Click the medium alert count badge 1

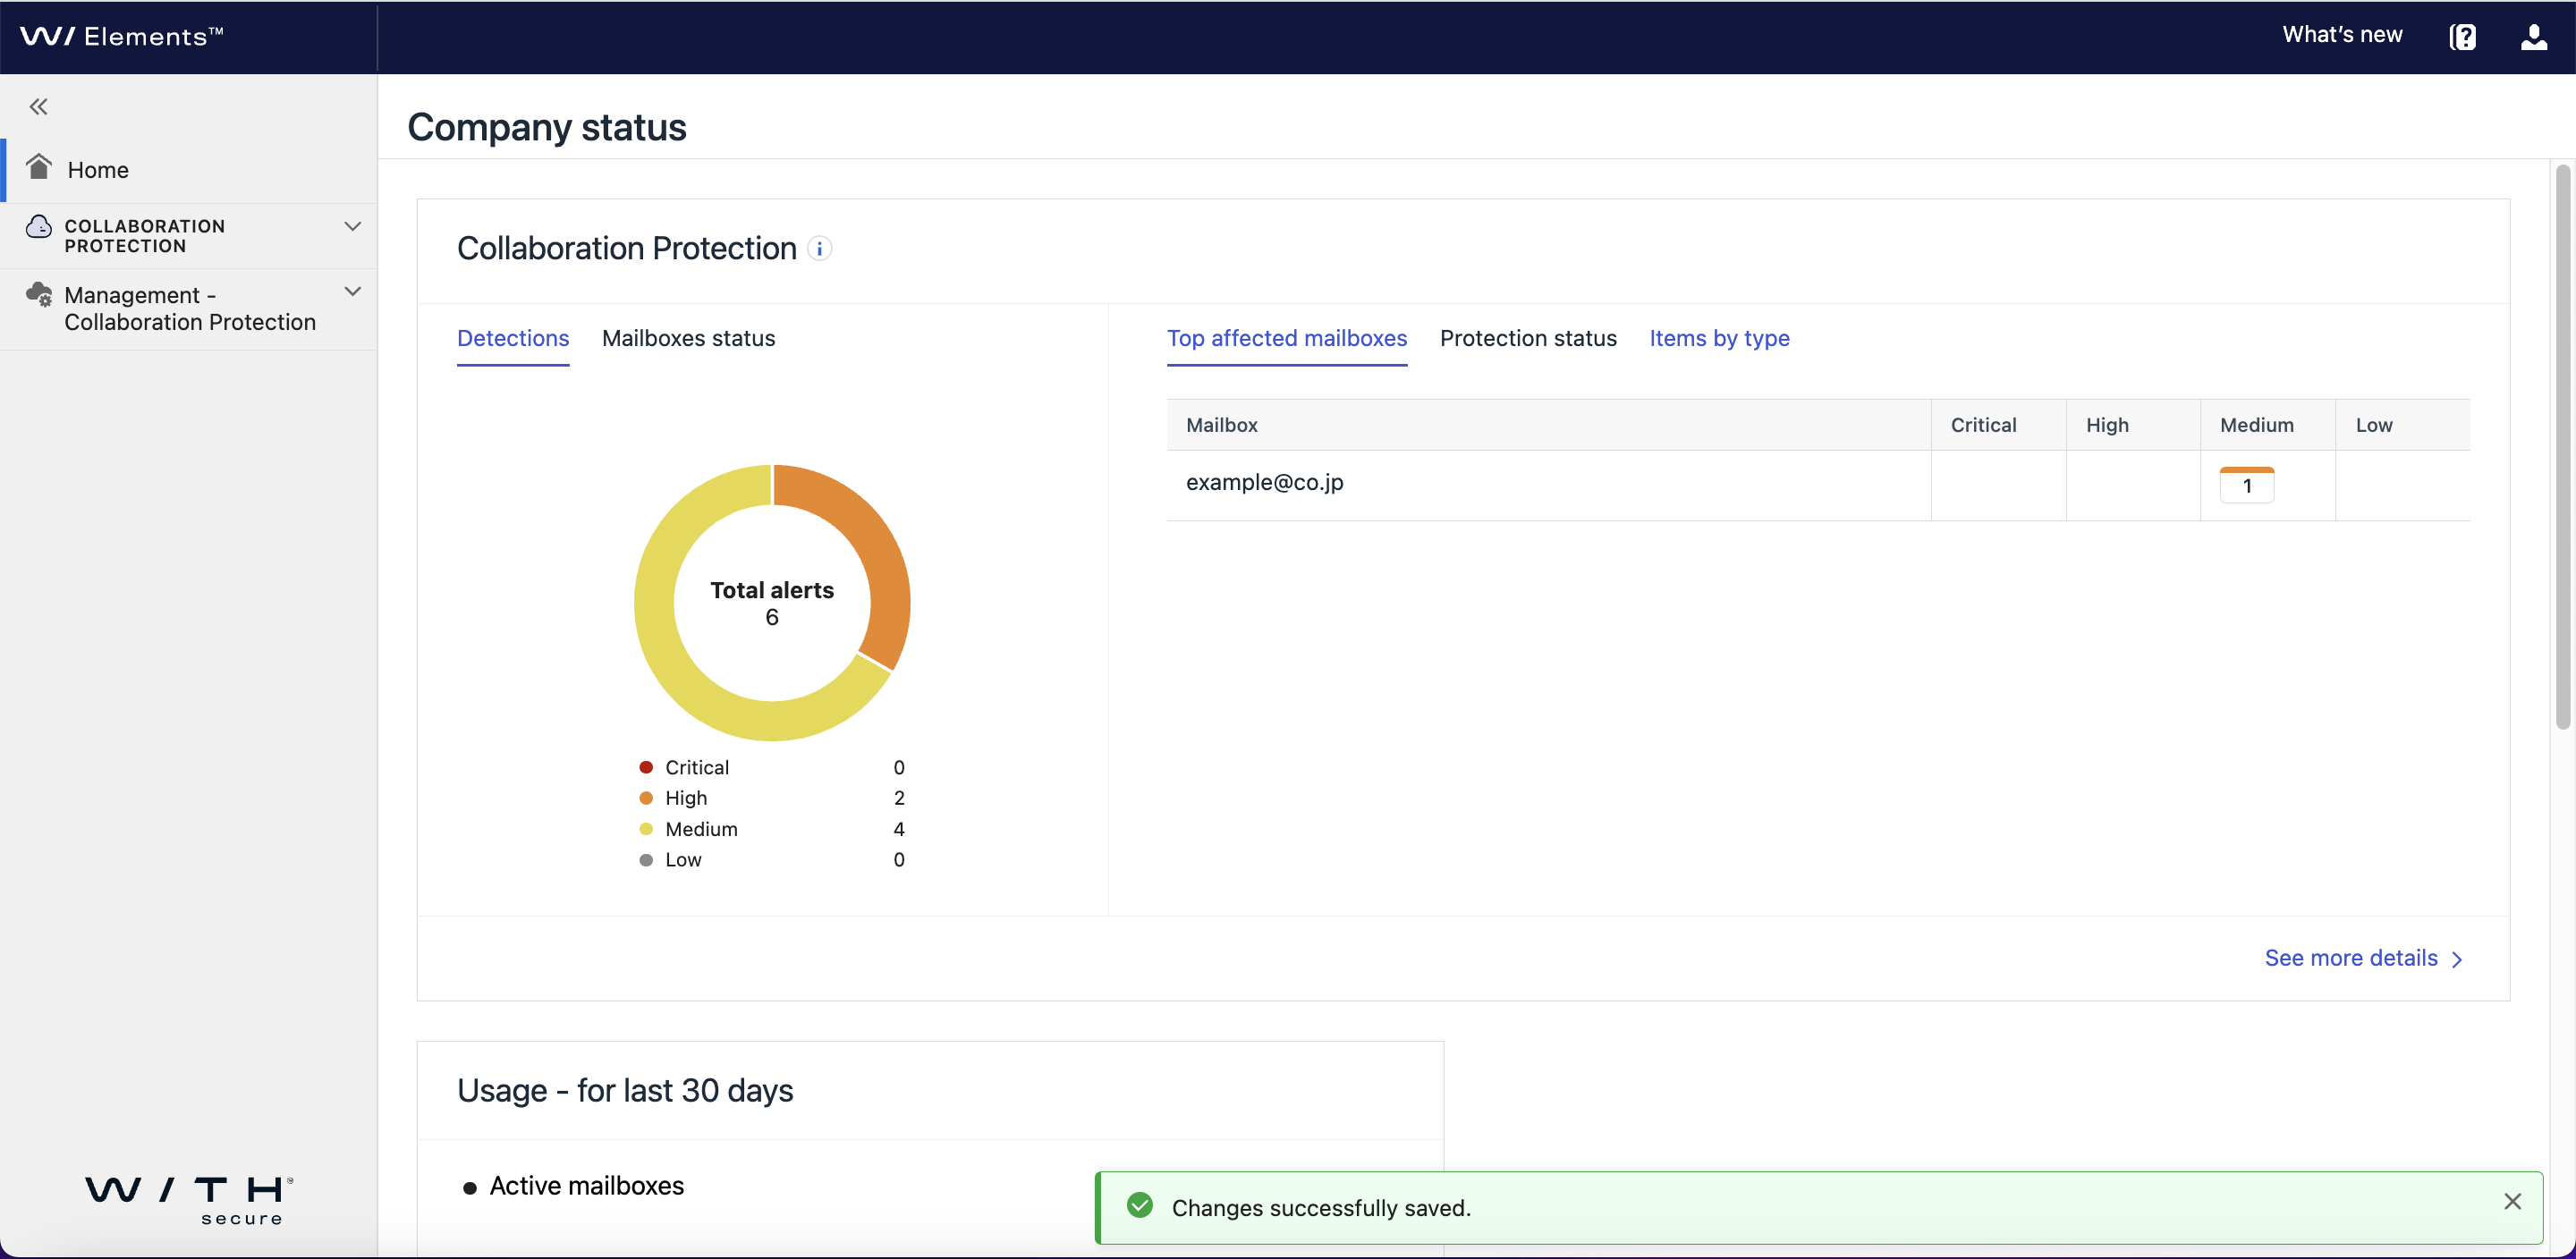pos(2246,485)
